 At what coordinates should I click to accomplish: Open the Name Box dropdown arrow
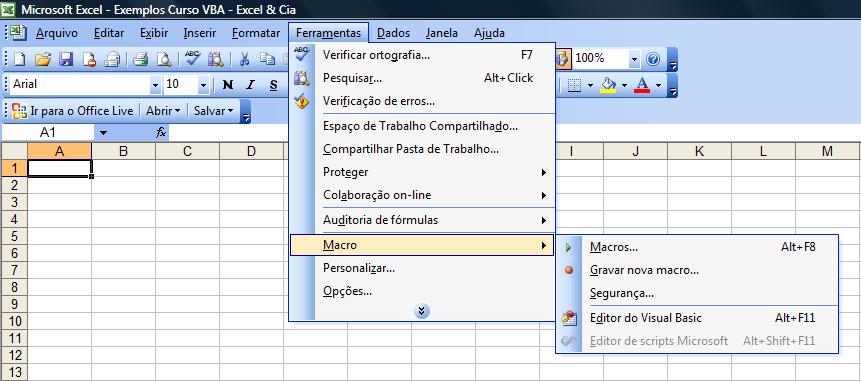(104, 132)
